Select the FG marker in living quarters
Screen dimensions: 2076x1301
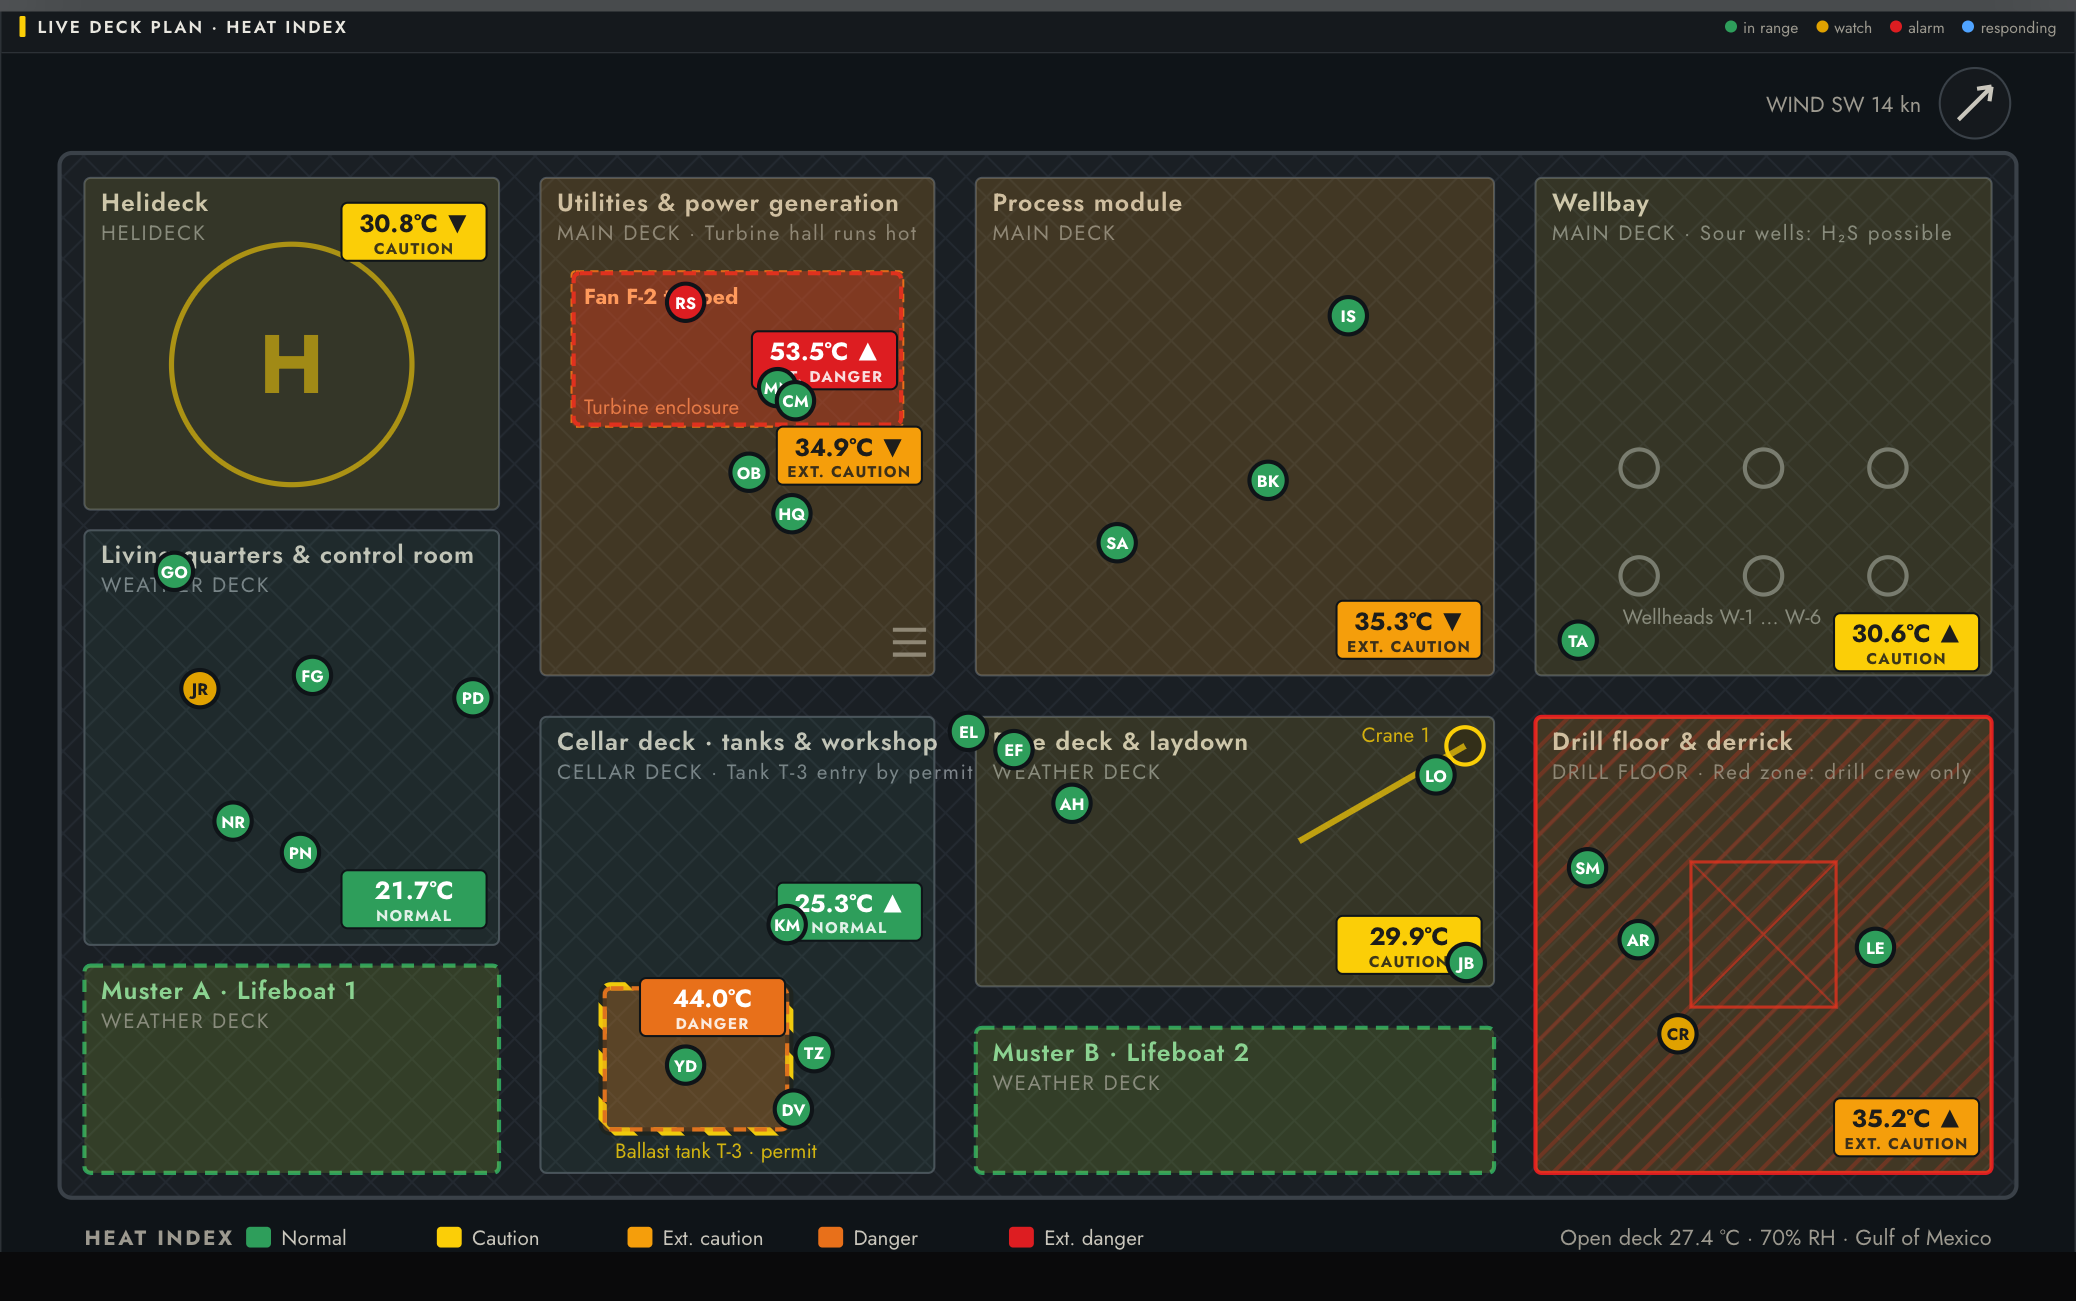click(312, 676)
